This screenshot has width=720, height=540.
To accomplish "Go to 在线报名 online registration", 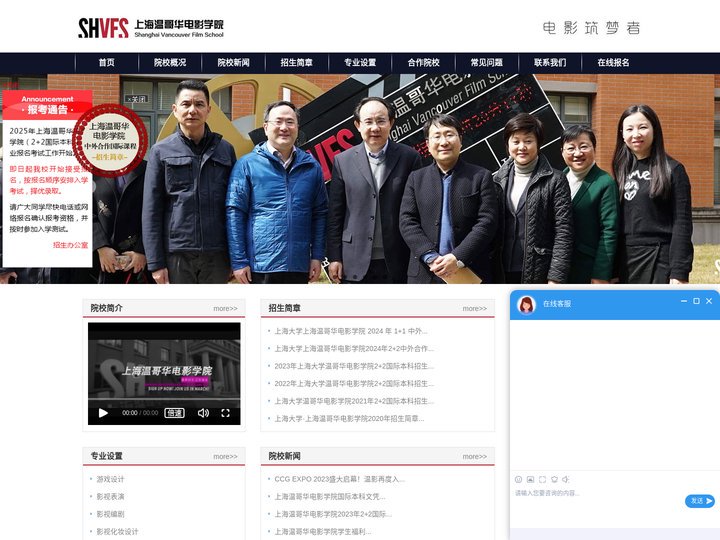I will pyautogui.click(x=613, y=62).
